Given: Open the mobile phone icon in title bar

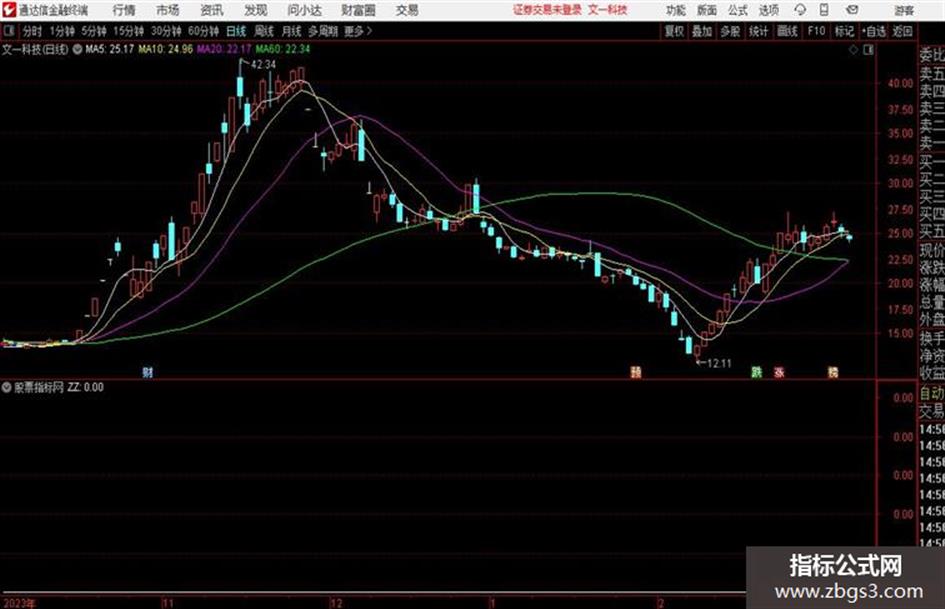Looking at the screenshot, I should click(824, 10).
